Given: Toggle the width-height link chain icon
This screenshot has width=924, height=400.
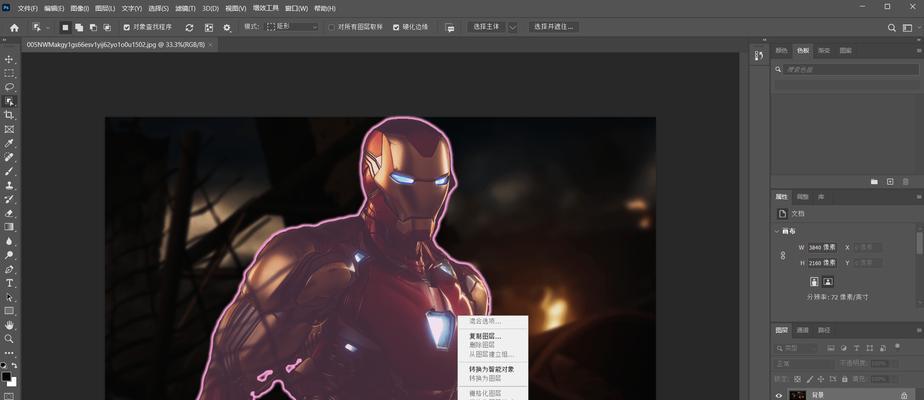Looking at the screenshot, I should (783, 255).
